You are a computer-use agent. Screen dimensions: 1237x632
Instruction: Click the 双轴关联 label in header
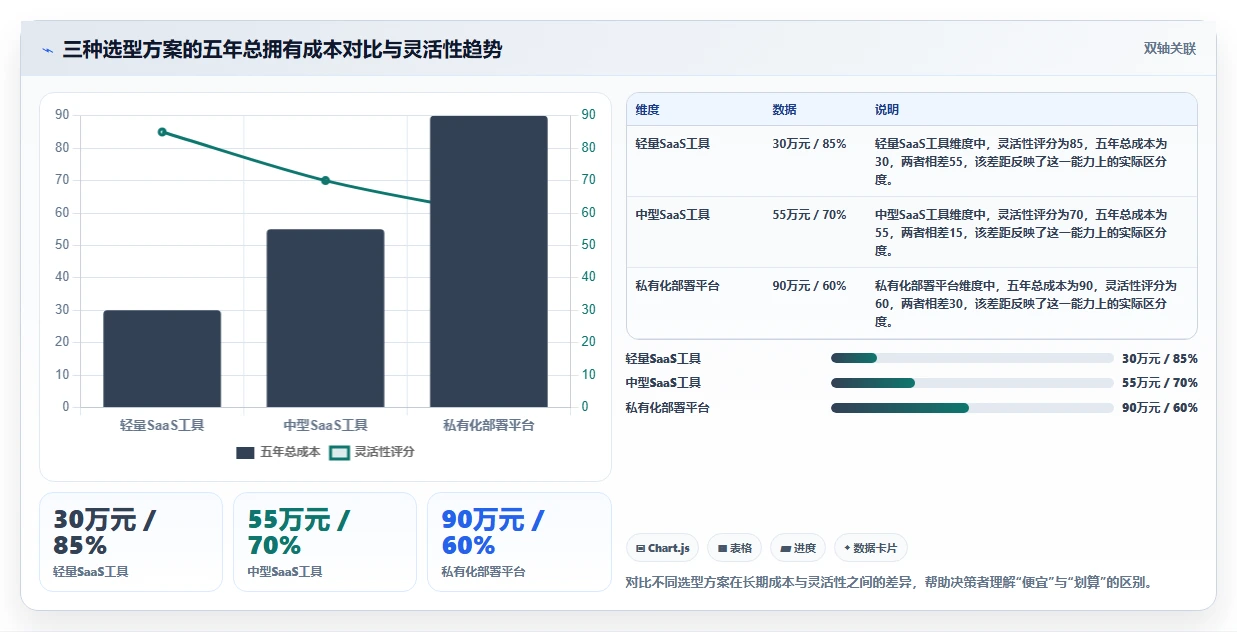tap(1170, 49)
